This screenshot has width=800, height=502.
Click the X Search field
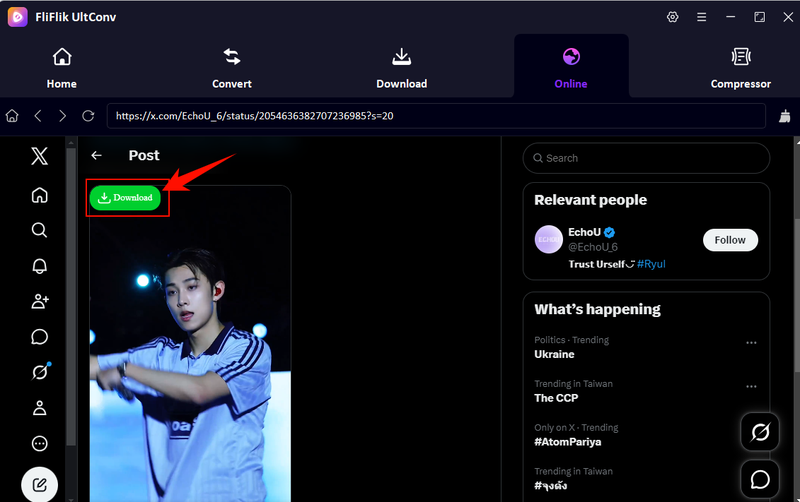point(646,158)
